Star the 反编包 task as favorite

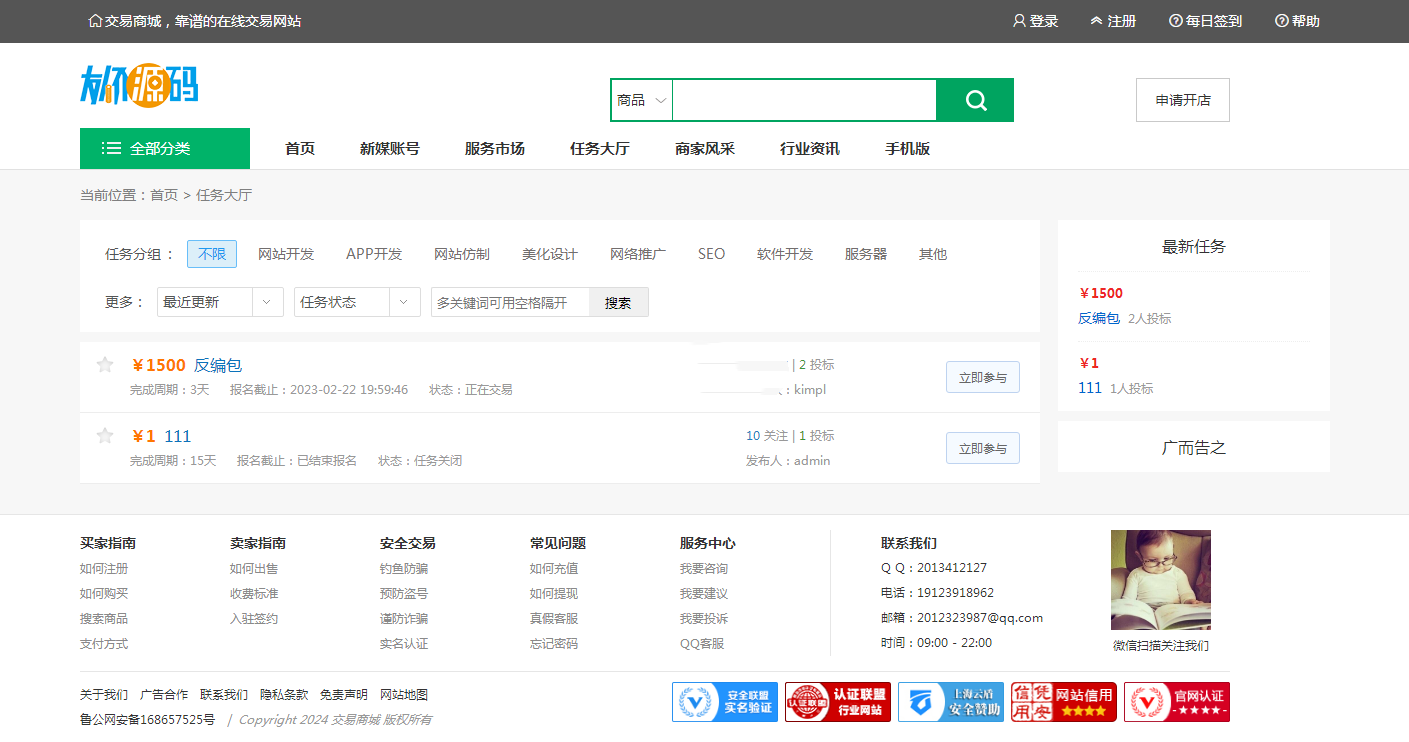pos(105,365)
